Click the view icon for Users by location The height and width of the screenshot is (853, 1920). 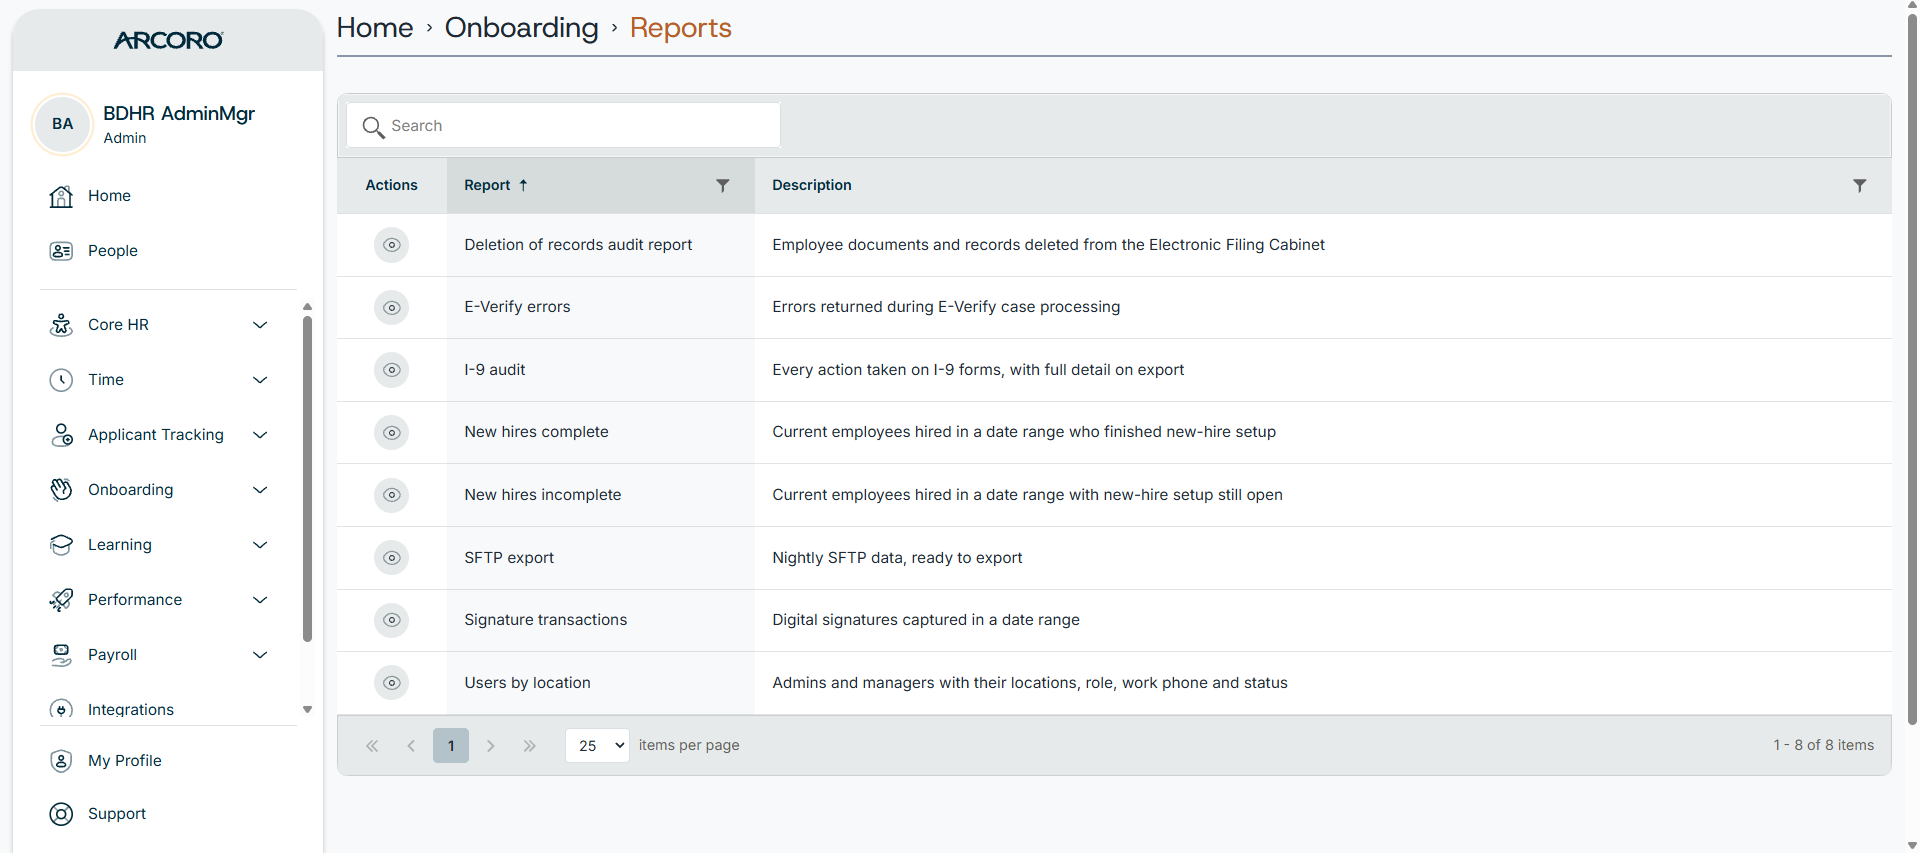(x=392, y=683)
